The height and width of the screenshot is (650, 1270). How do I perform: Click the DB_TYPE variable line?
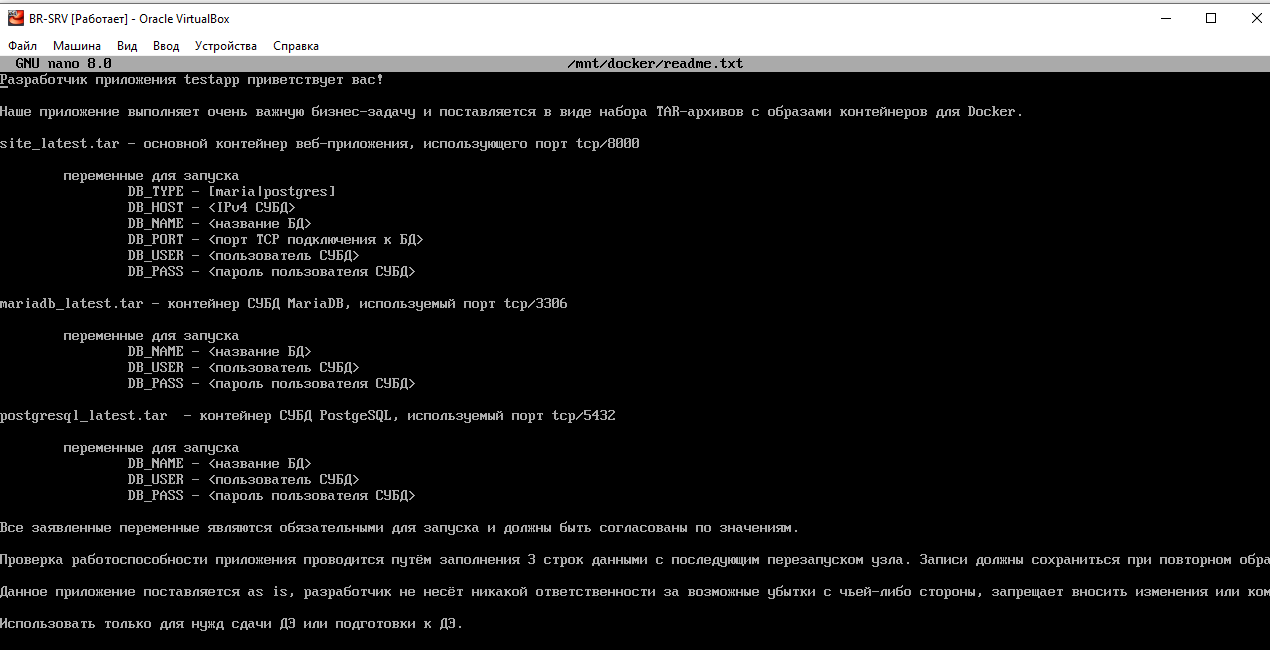point(232,192)
